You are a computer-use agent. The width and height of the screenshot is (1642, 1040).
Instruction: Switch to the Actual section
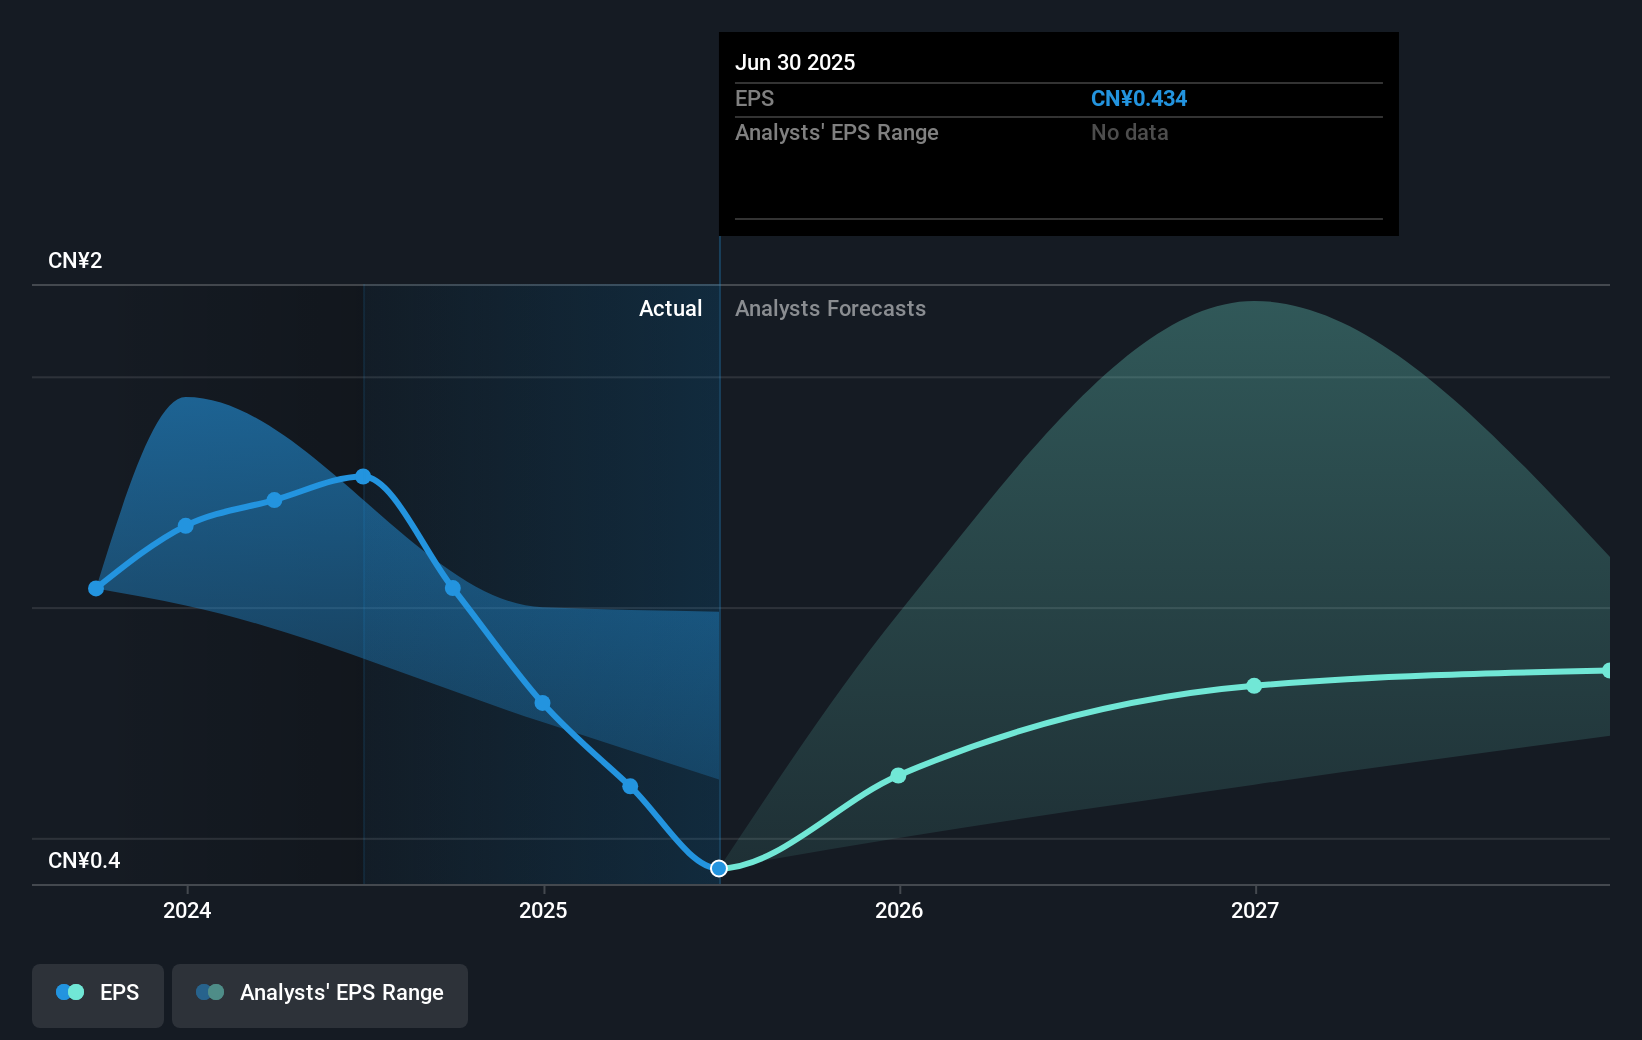coord(670,308)
